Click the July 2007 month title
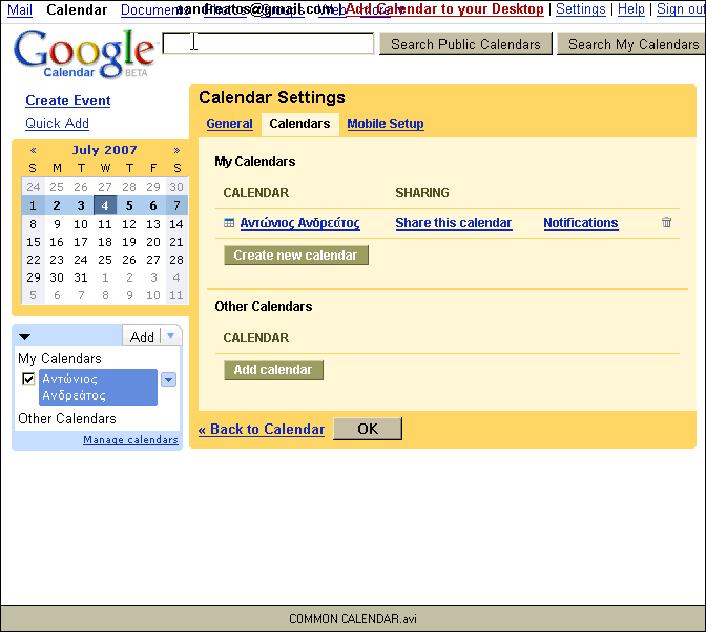This screenshot has height=632, width=706. pos(104,150)
